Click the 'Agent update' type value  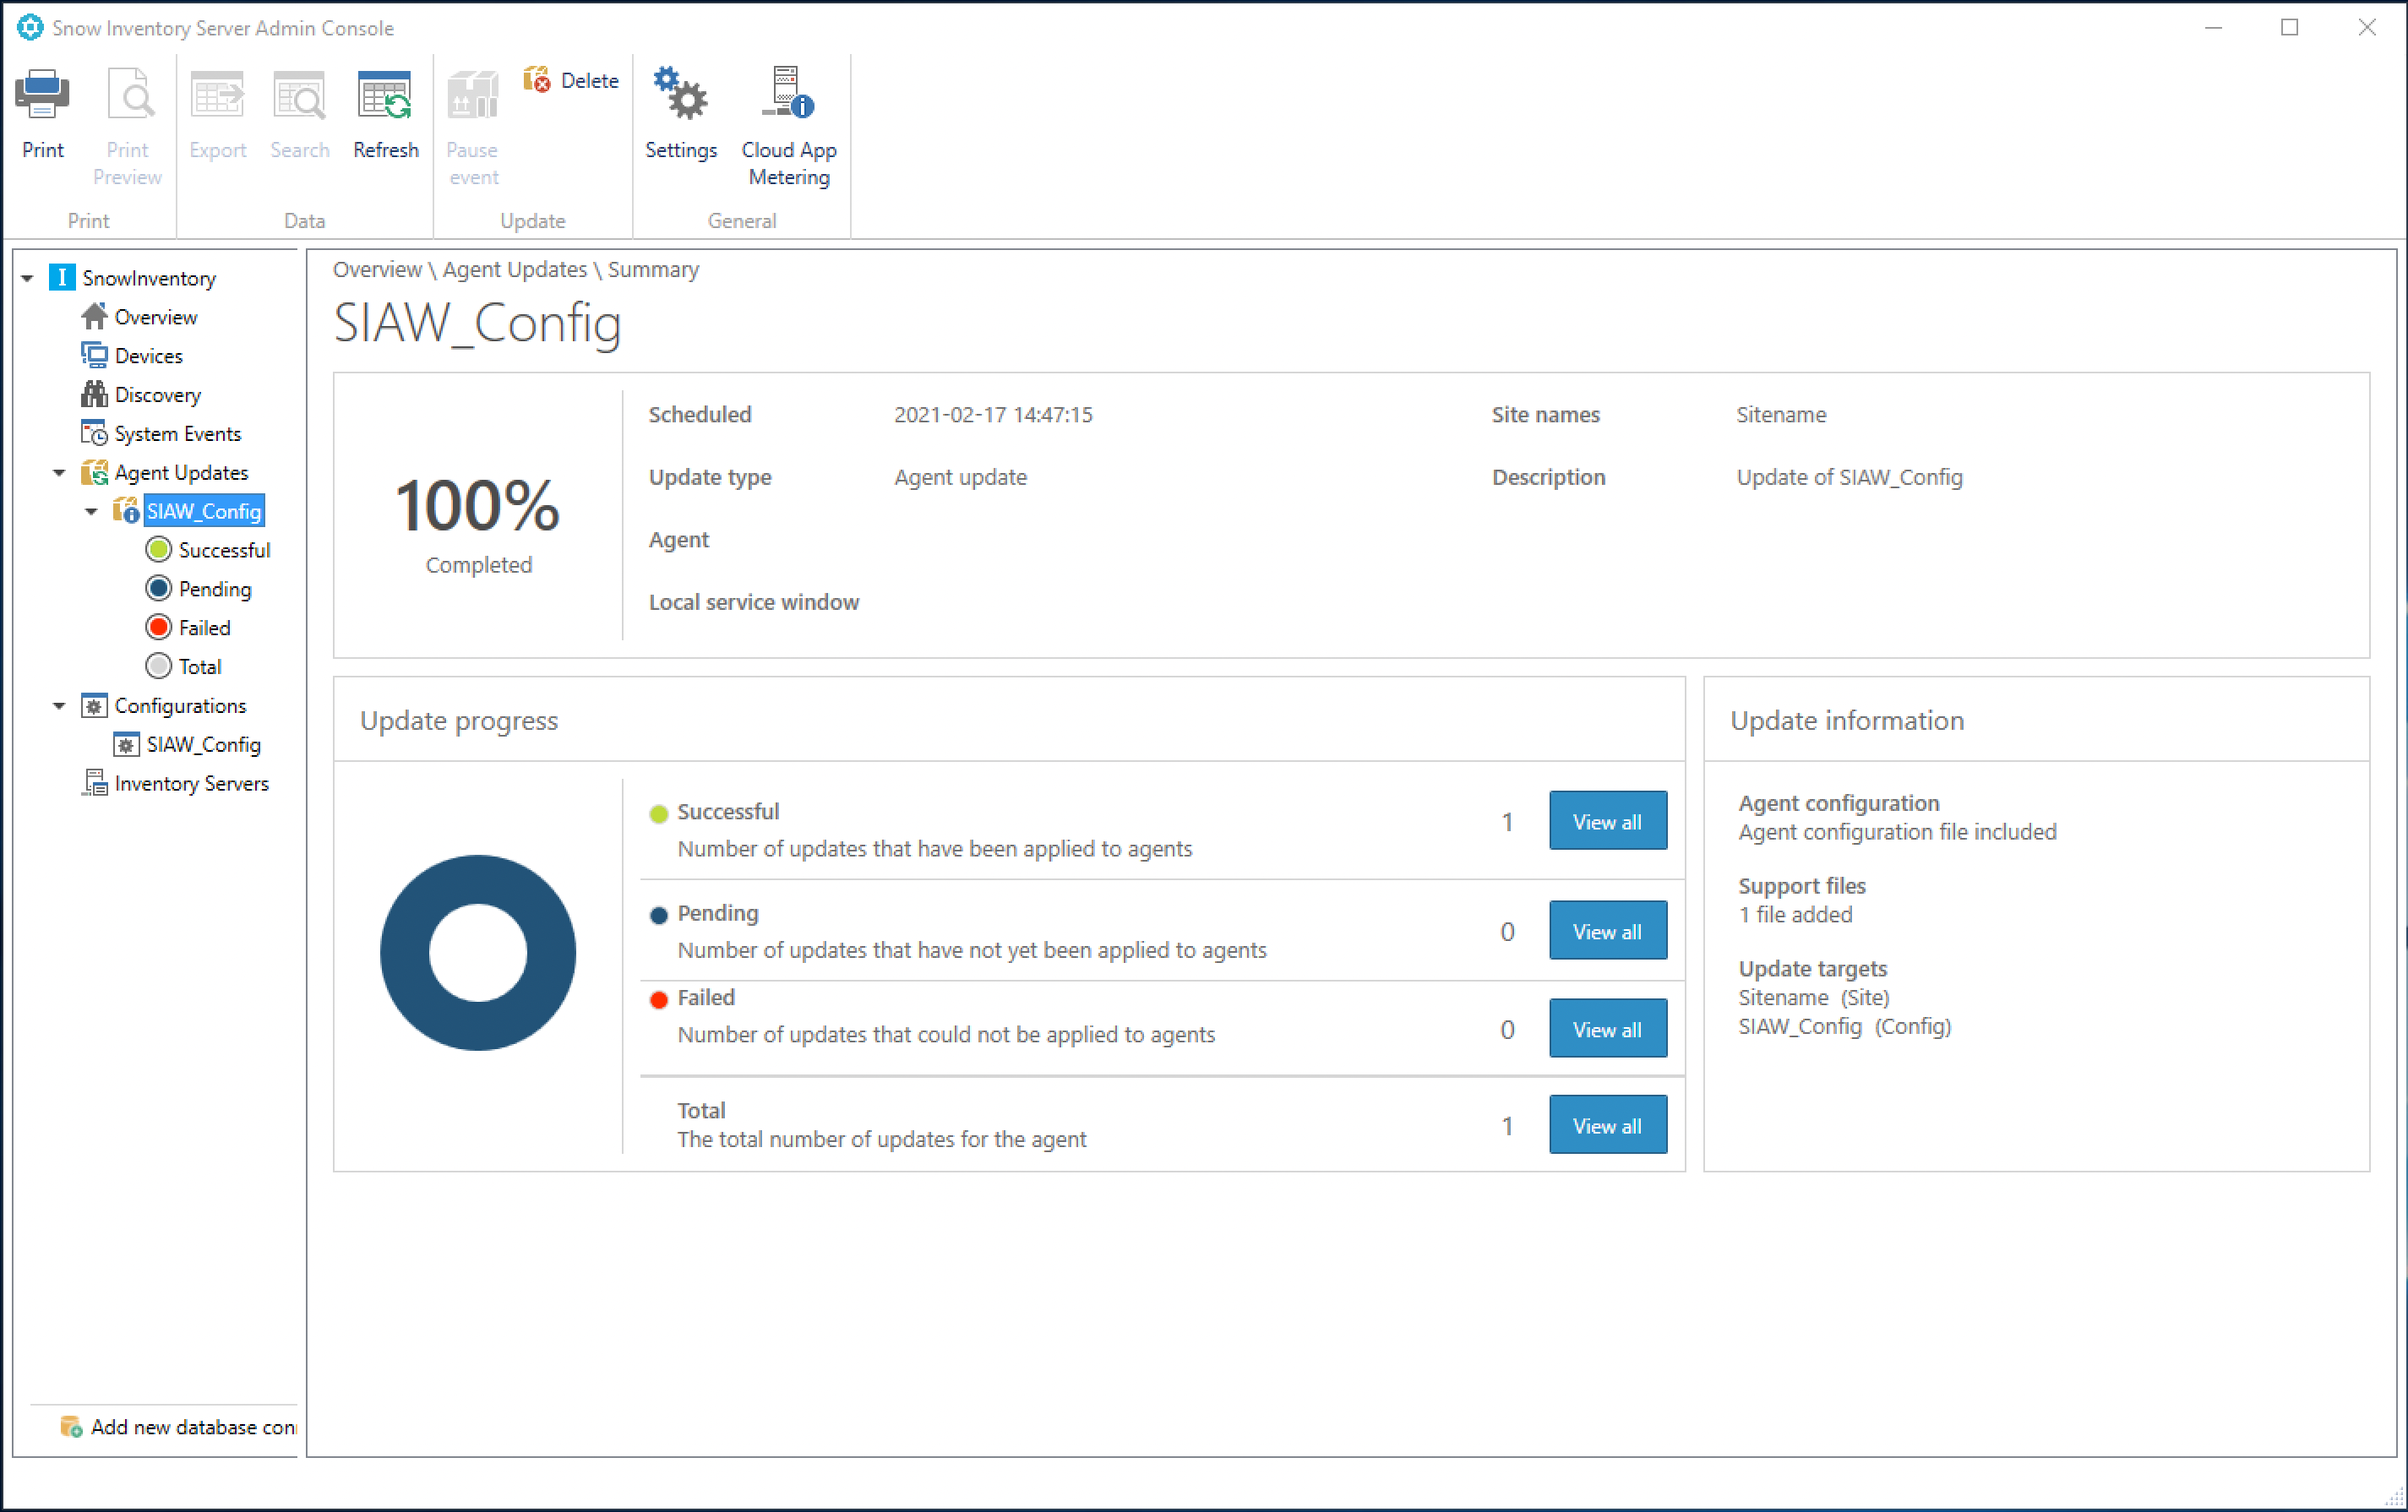[x=960, y=477]
